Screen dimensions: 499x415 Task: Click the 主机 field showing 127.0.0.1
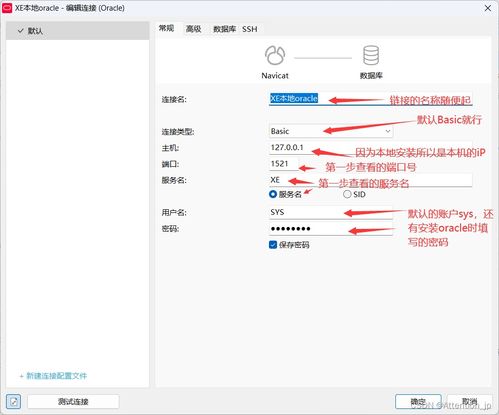(x=371, y=148)
